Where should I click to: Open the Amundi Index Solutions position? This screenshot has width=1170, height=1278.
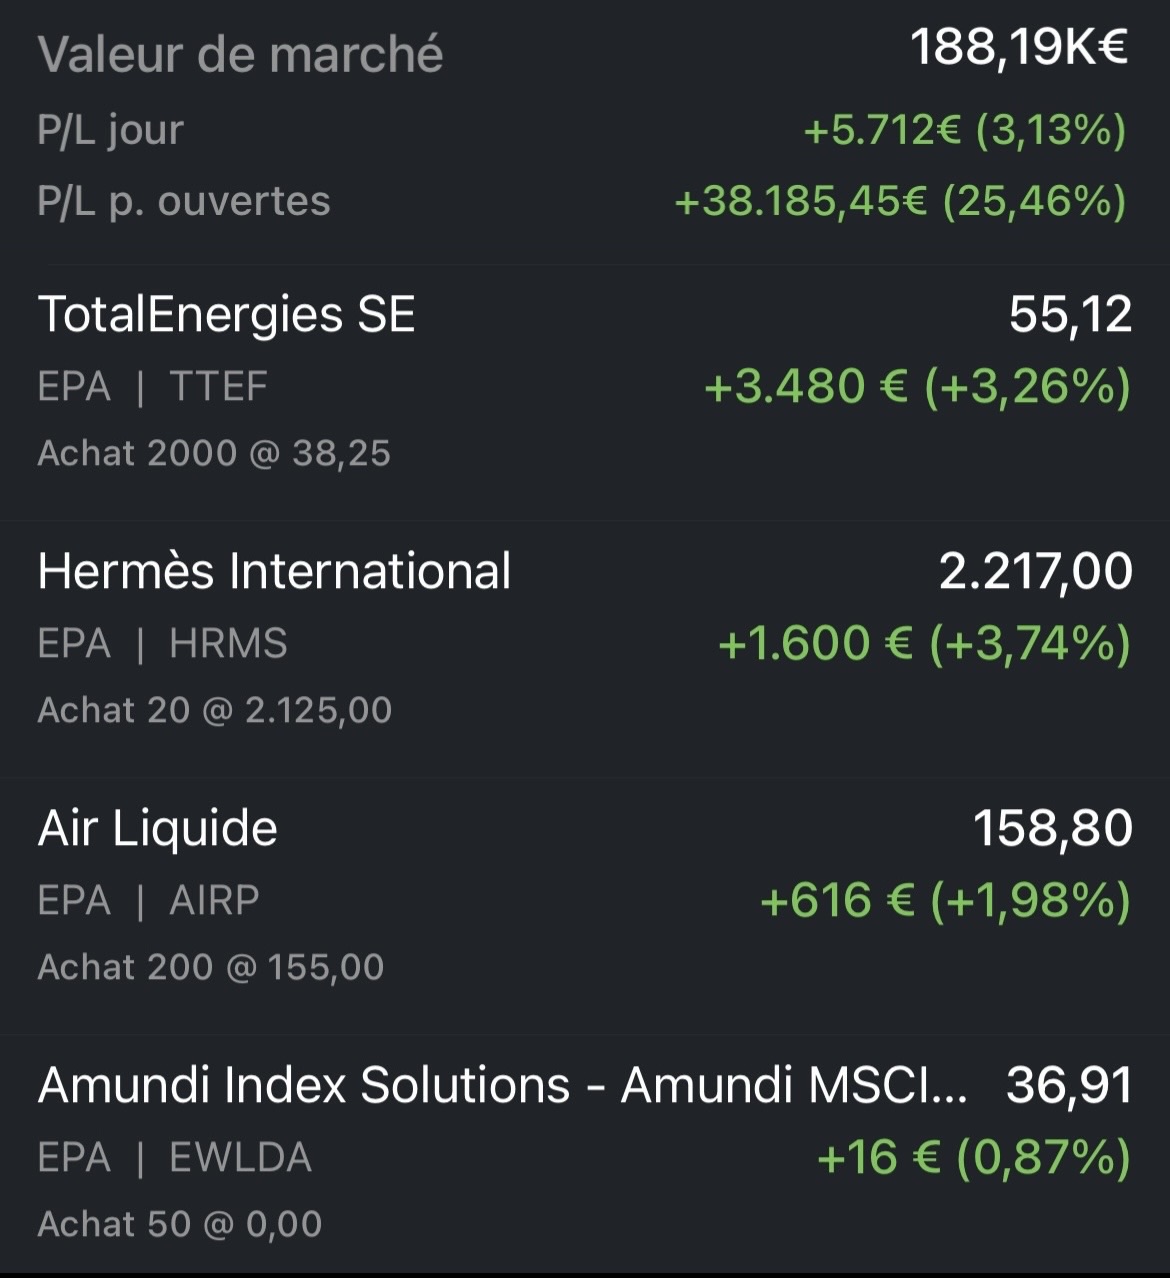pos(502,1085)
